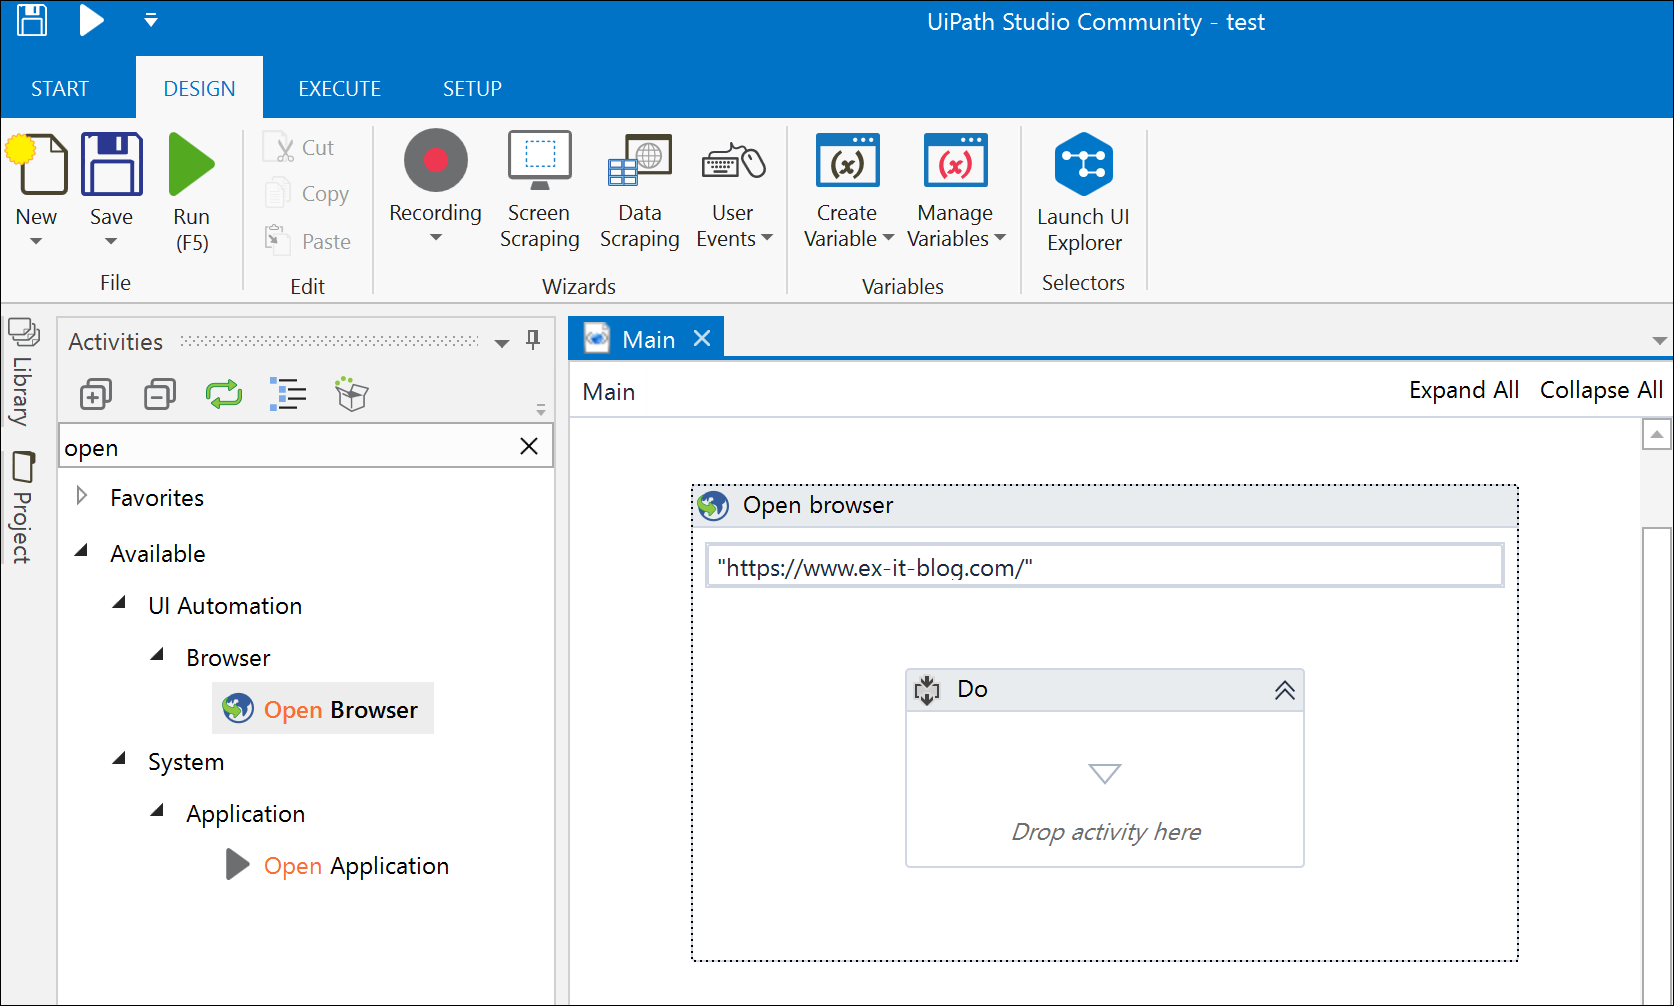This screenshot has height=1006, width=1674.
Task: Open the Save dropdown arrow
Action: [111, 241]
